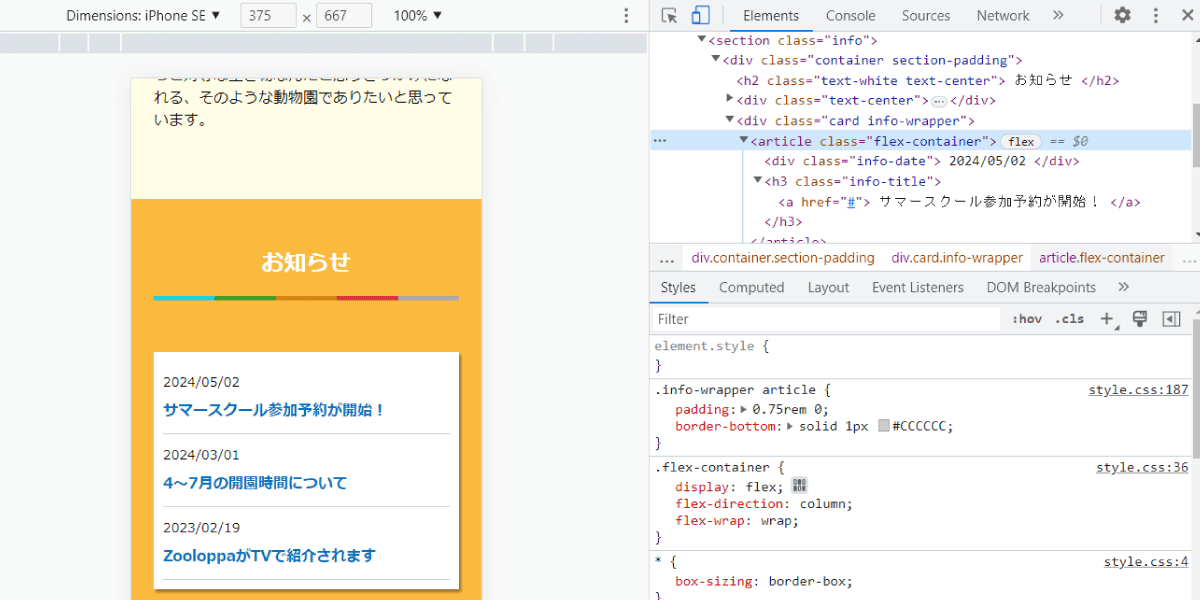Image resolution: width=1200 pixels, height=600 pixels.
Task: Click the 4〜7月の開園時間について news link
Action: click(255, 483)
